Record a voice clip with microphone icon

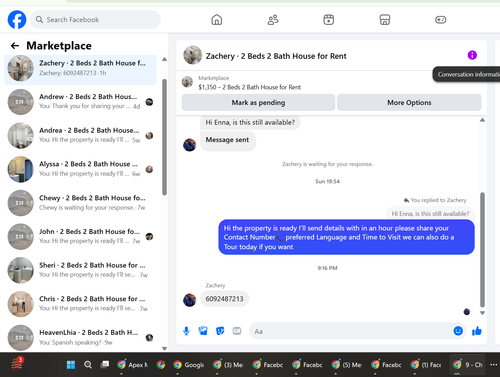(186, 331)
